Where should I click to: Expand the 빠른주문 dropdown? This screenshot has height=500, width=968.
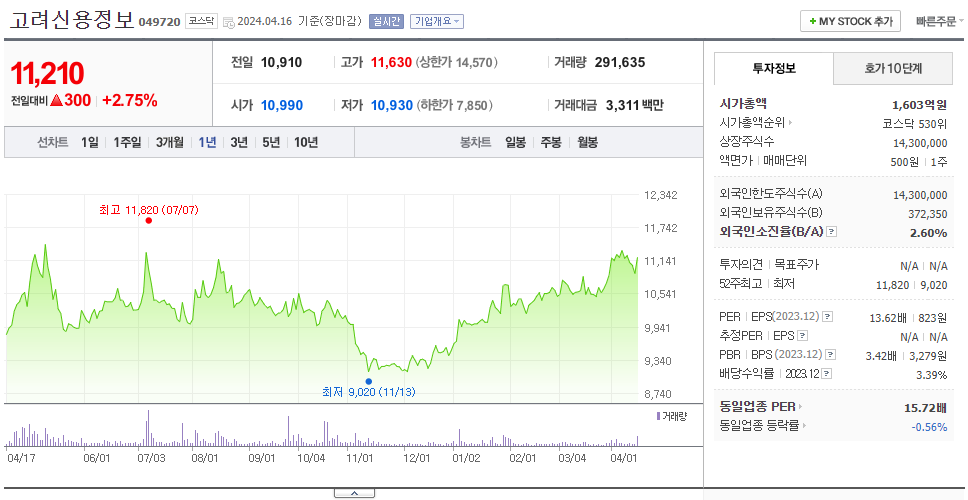940,22
